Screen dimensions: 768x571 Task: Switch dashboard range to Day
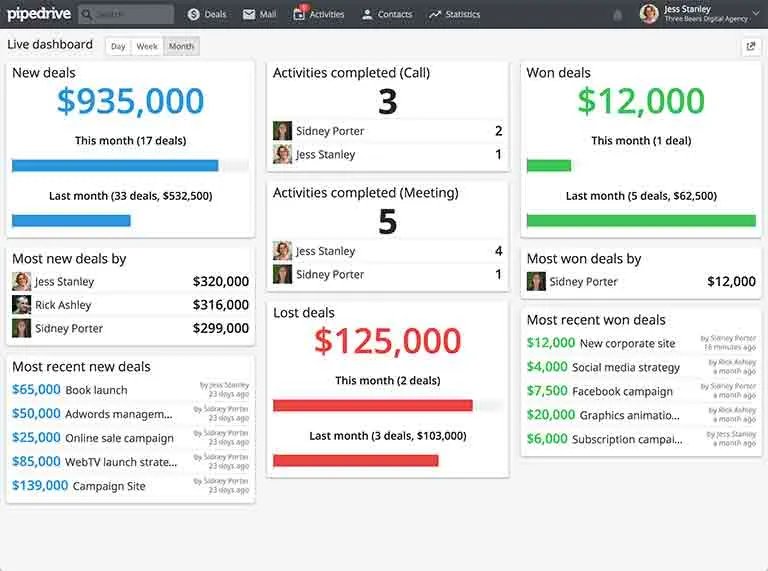118,46
